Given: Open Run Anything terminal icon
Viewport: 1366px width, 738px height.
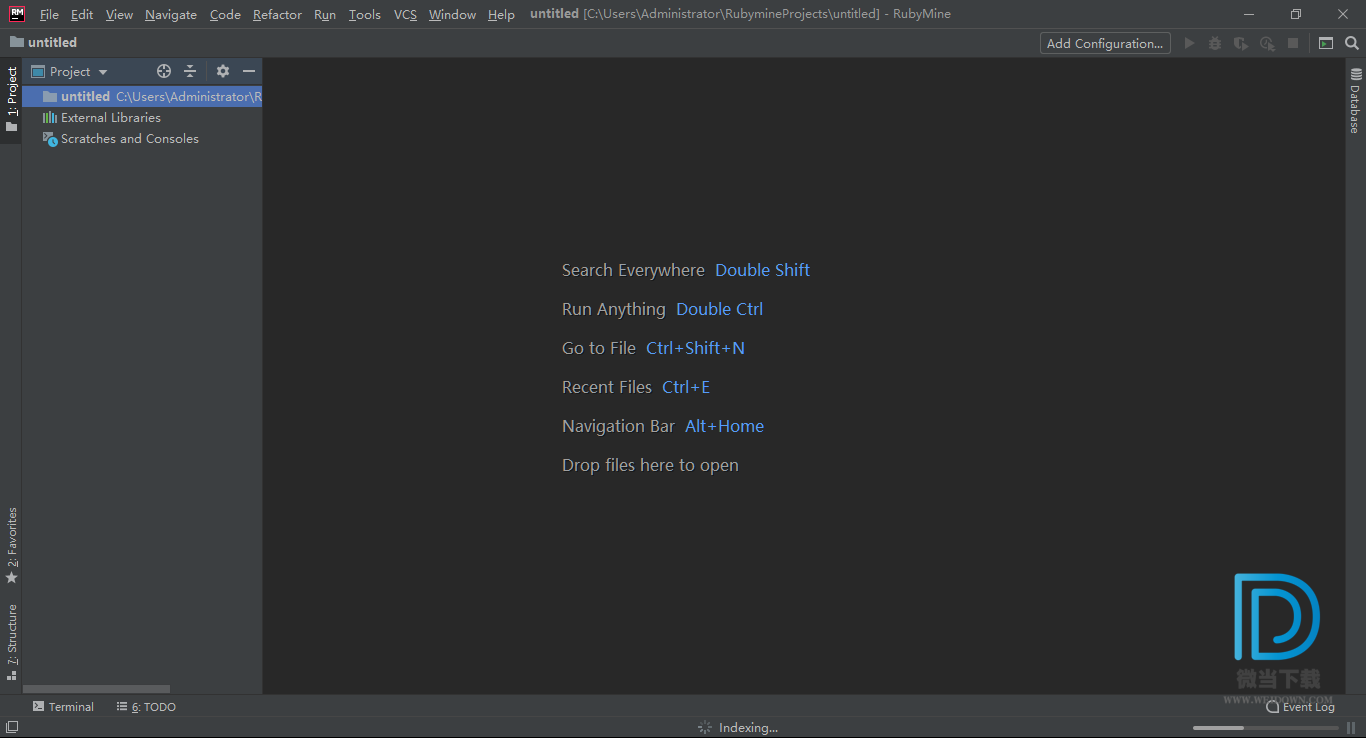Looking at the screenshot, I should point(1326,43).
